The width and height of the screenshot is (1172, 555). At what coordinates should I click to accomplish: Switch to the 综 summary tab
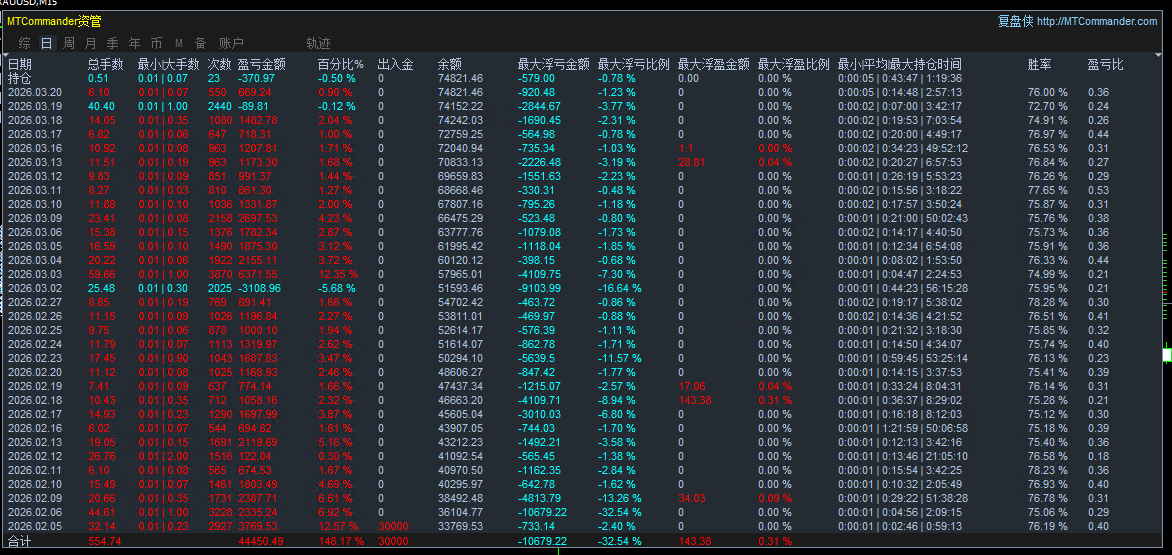(25, 43)
